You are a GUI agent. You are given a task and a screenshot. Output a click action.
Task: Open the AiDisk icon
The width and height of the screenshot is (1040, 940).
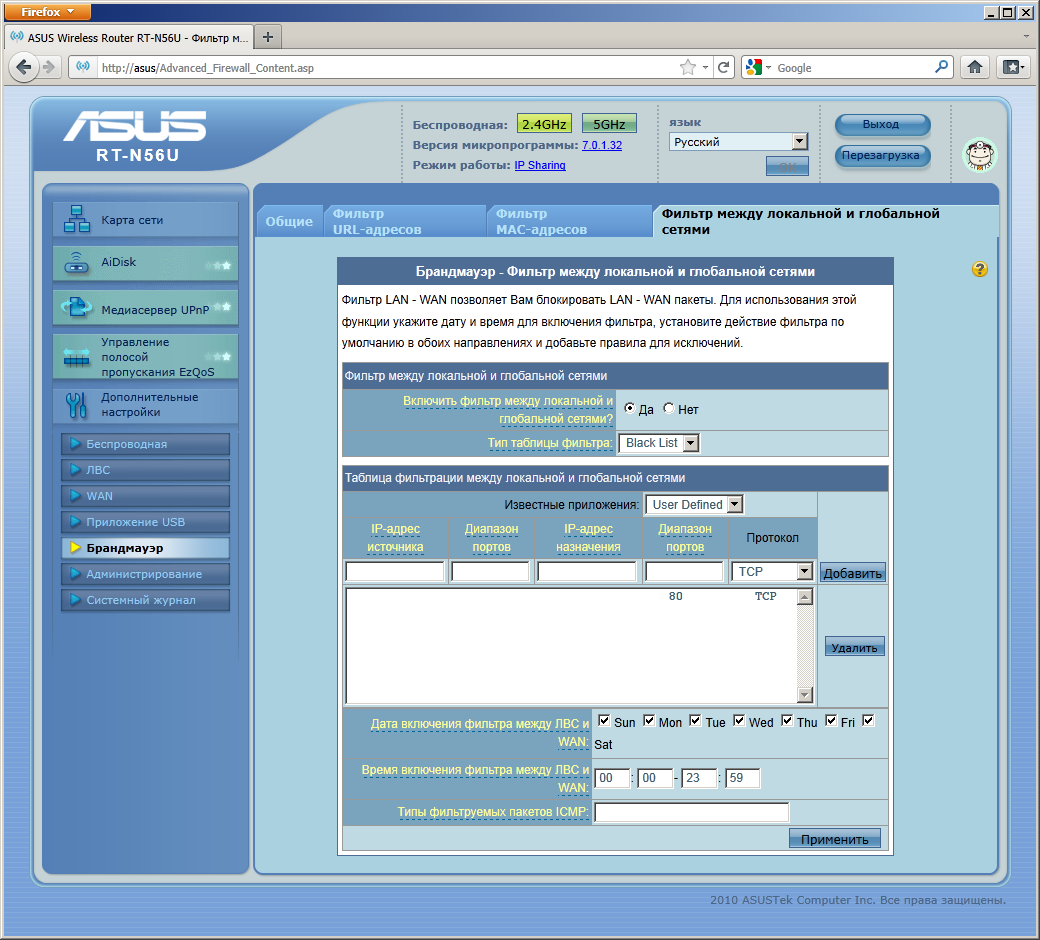click(77, 263)
